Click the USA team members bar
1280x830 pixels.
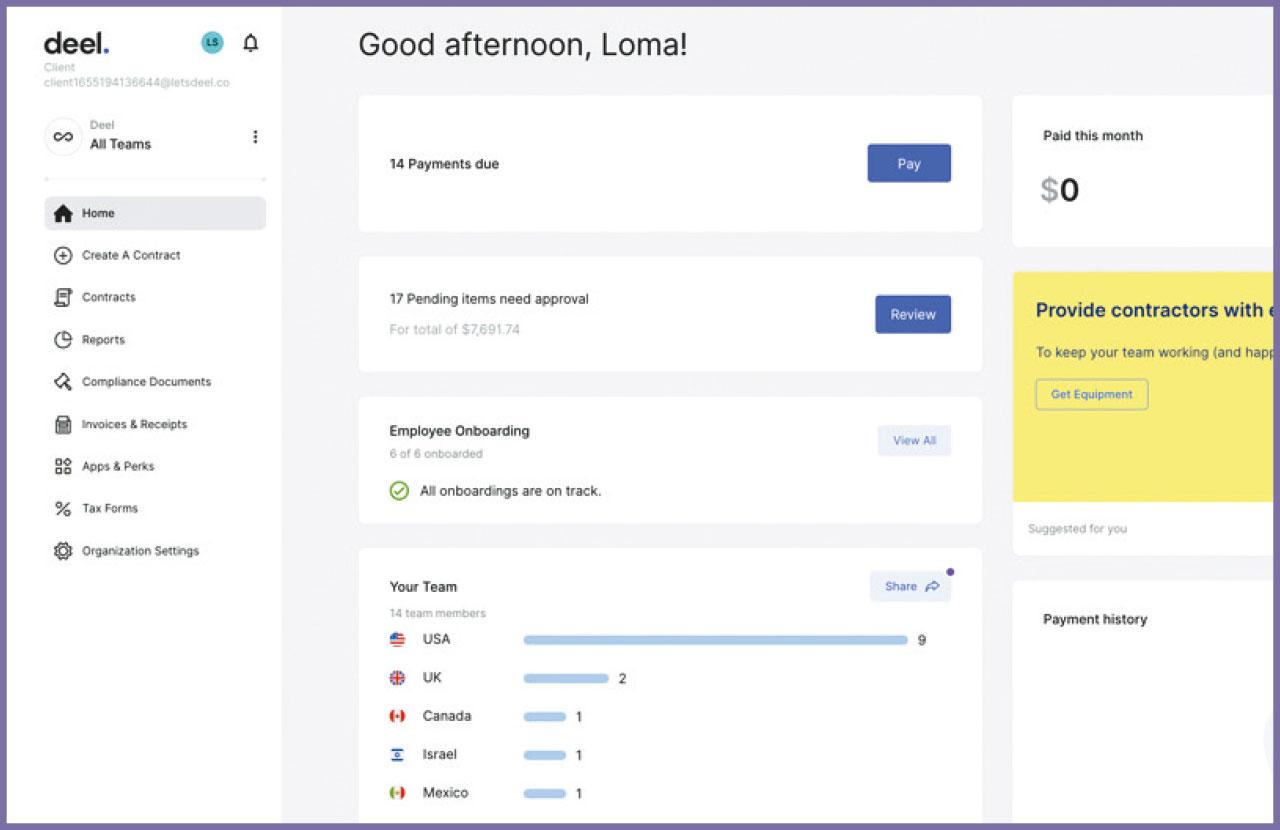click(x=716, y=640)
